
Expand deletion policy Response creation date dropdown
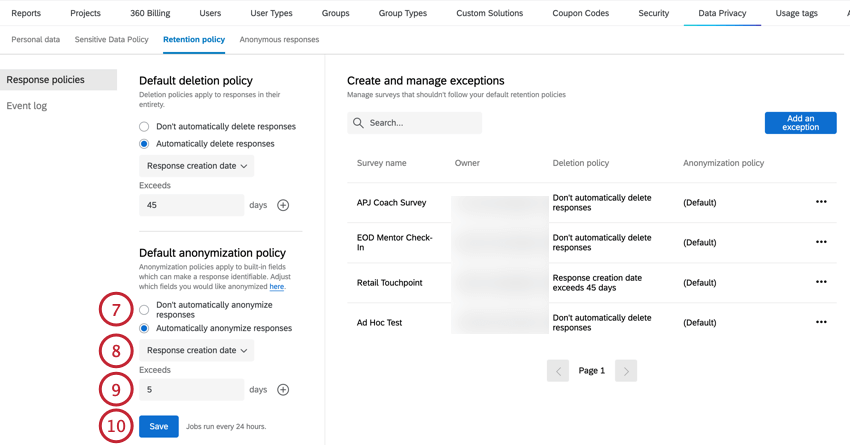[x=197, y=166]
